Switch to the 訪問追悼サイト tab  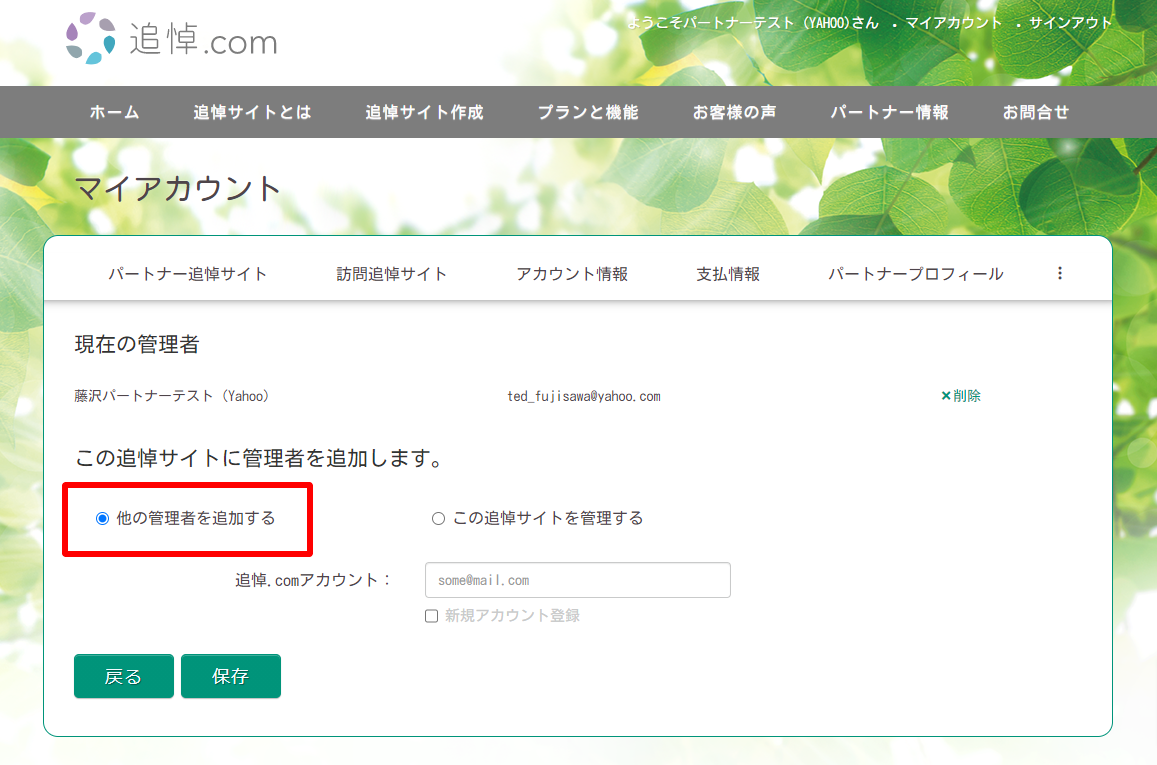(x=392, y=274)
